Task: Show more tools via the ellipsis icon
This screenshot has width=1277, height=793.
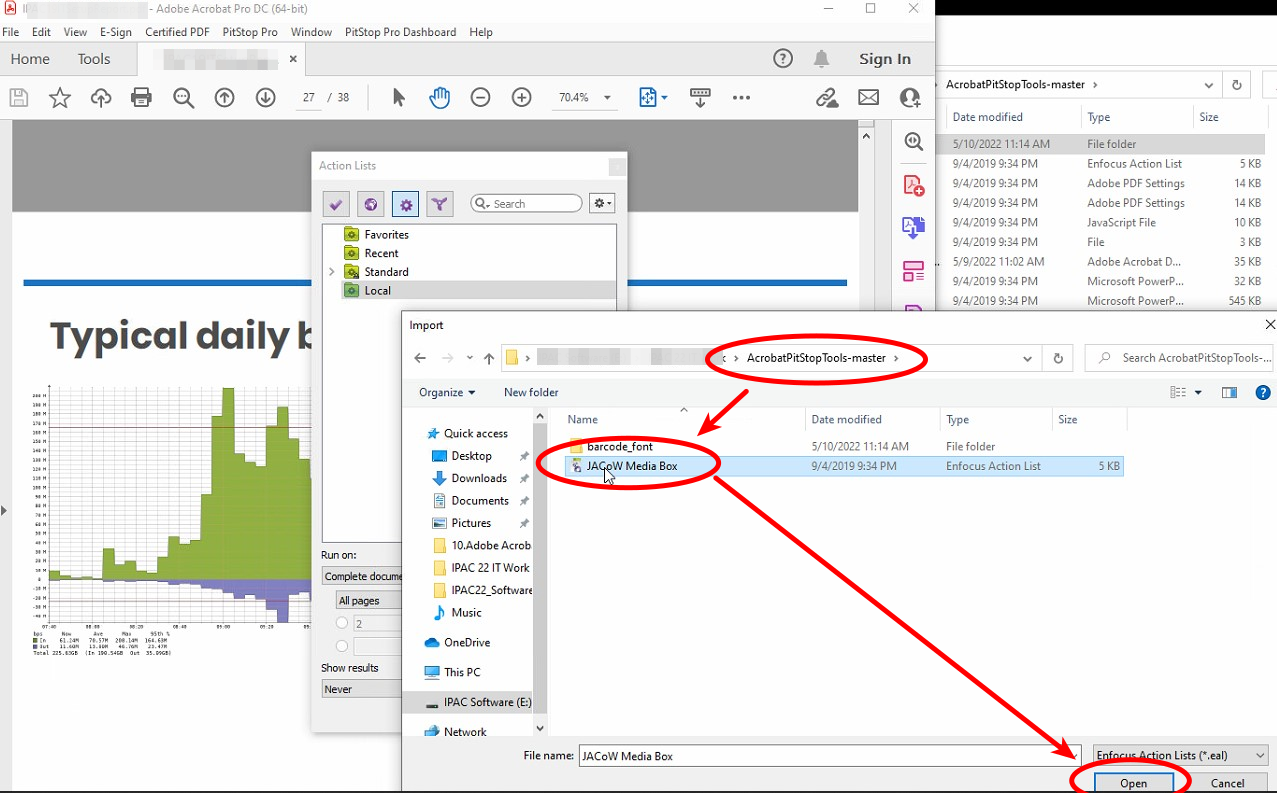Action: pos(741,97)
